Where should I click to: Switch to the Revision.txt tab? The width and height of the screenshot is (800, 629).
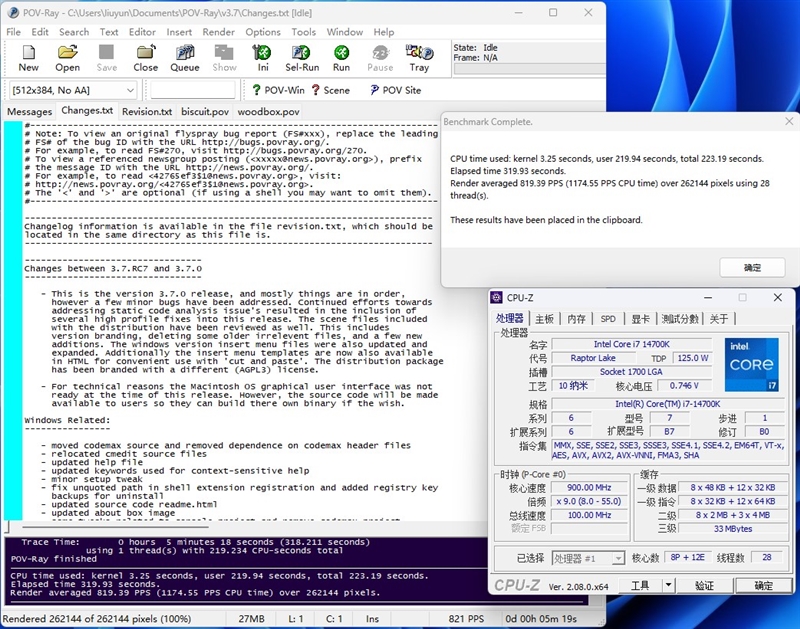147,111
